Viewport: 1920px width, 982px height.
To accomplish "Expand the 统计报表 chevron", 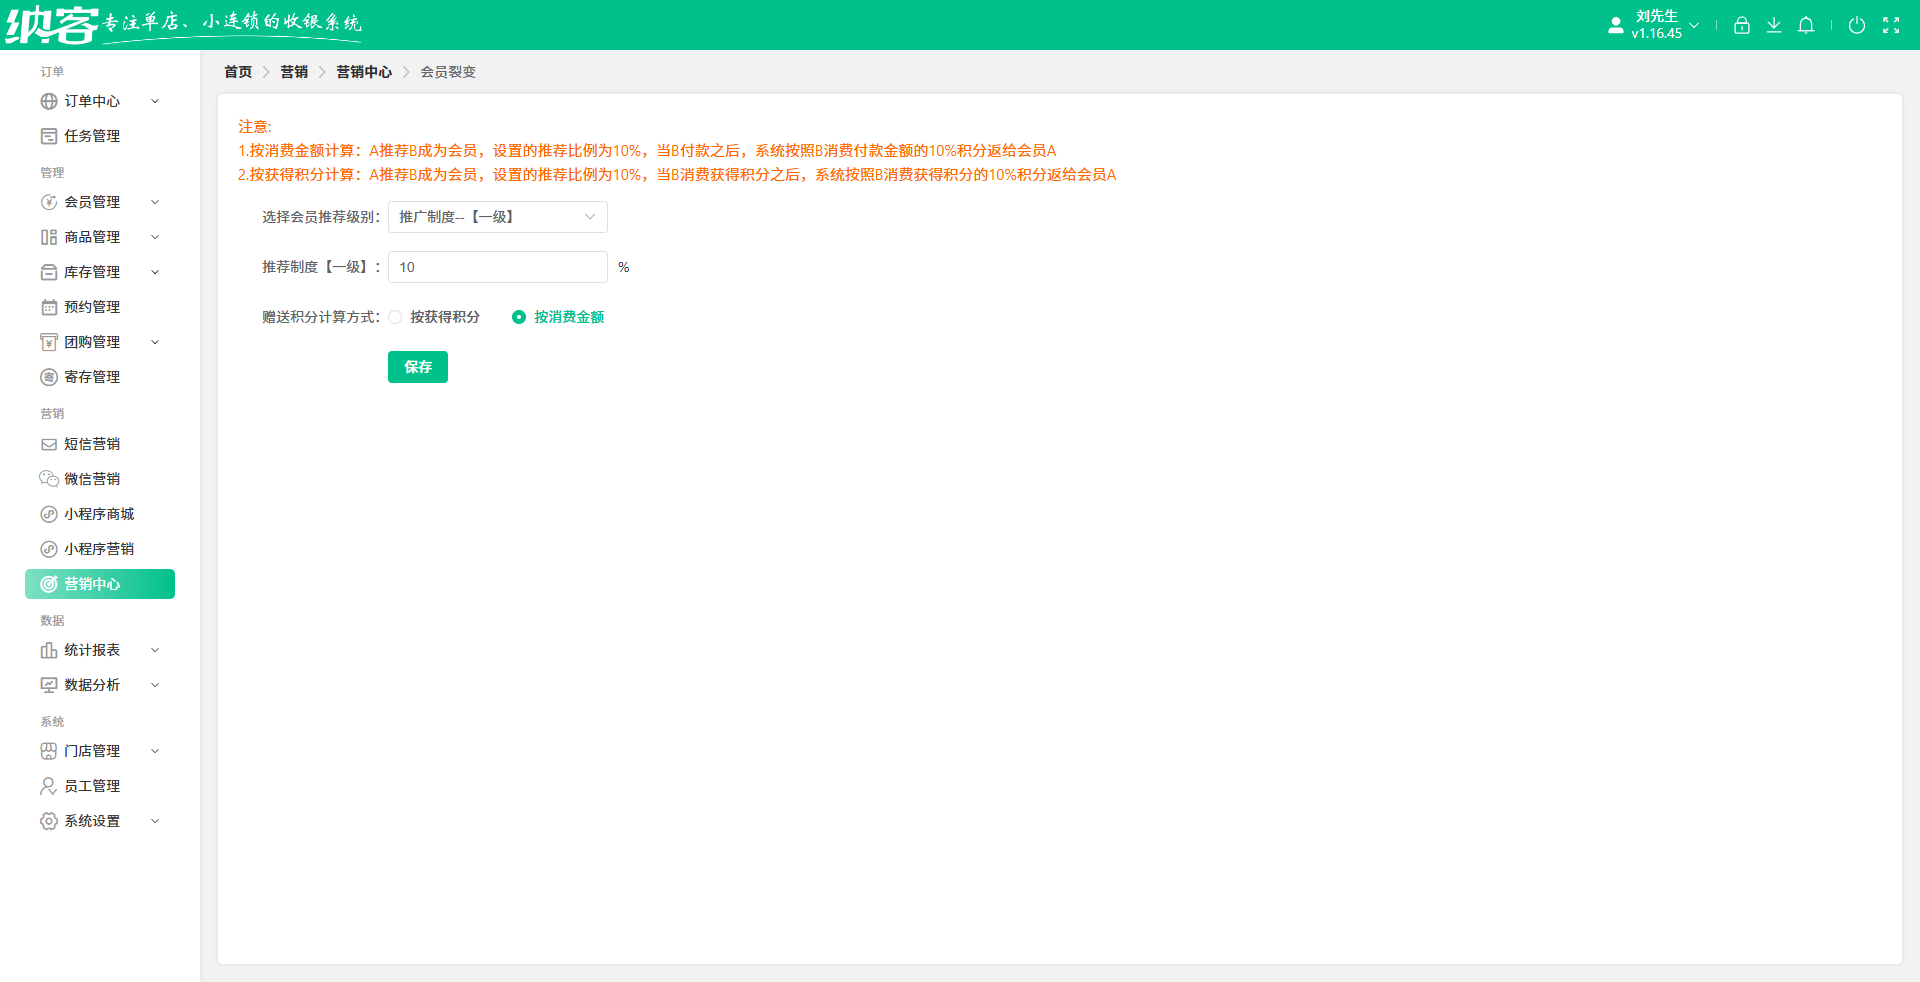I will 155,650.
